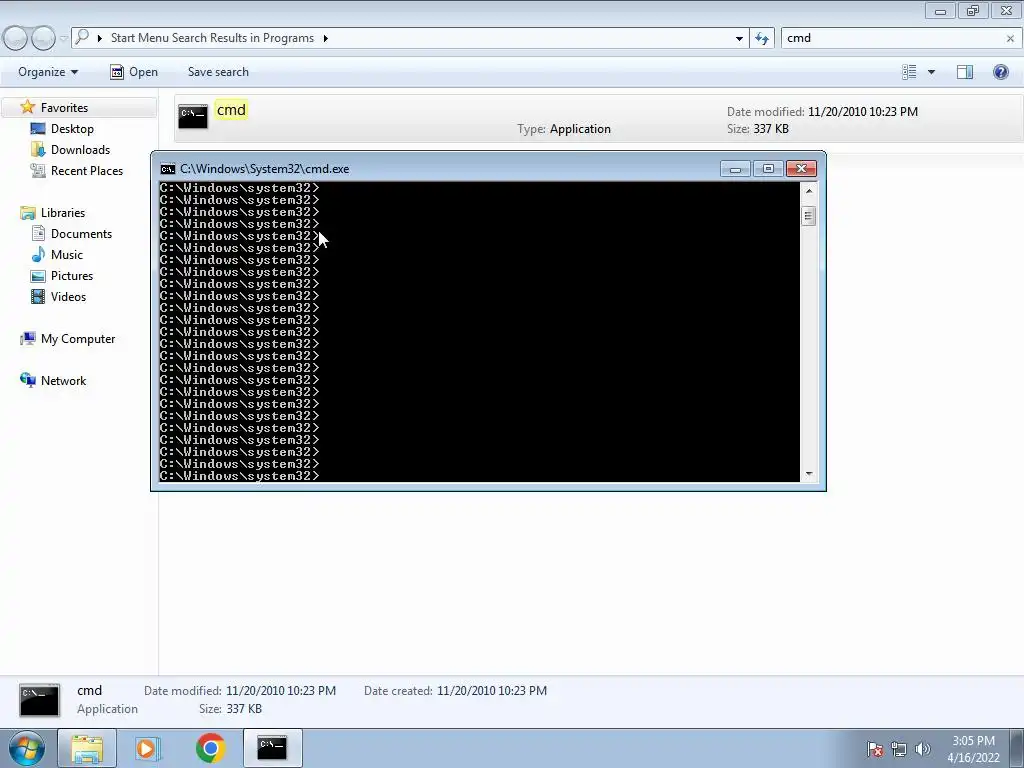The width and height of the screenshot is (1024, 768).
Task: Open the network tray icon
Action: pos(899,749)
